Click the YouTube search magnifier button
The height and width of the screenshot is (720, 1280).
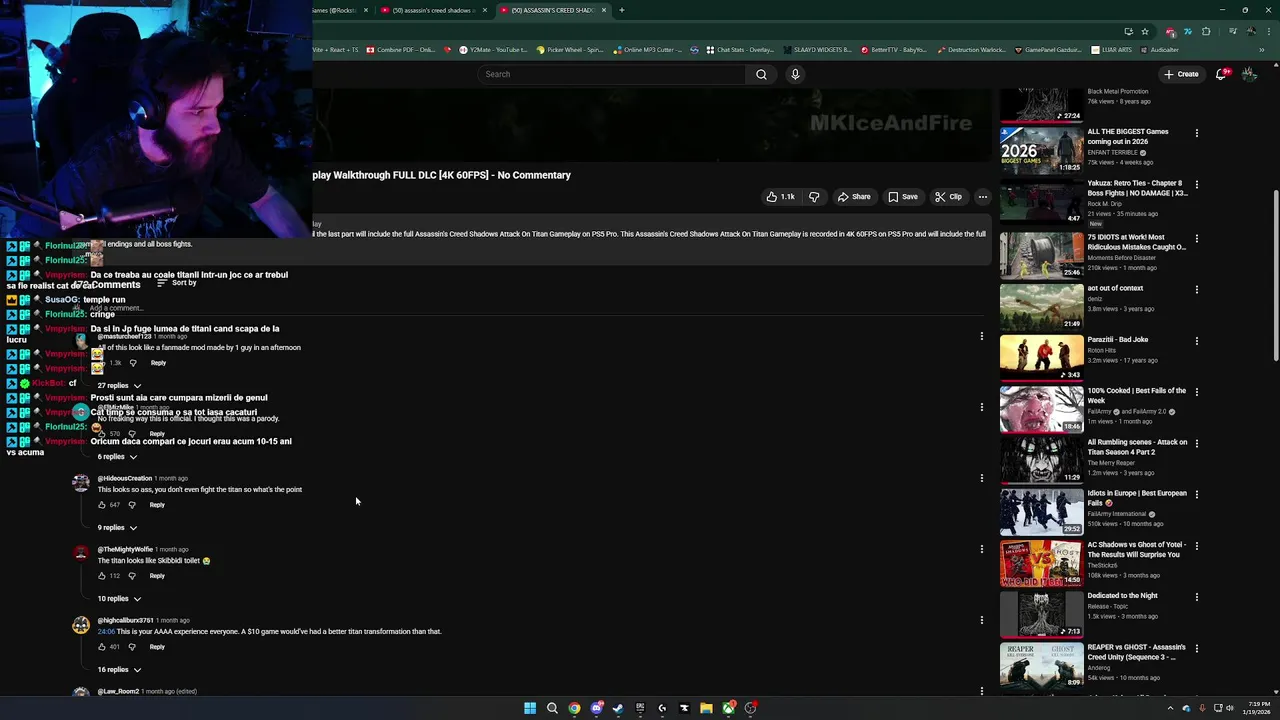(761, 74)
